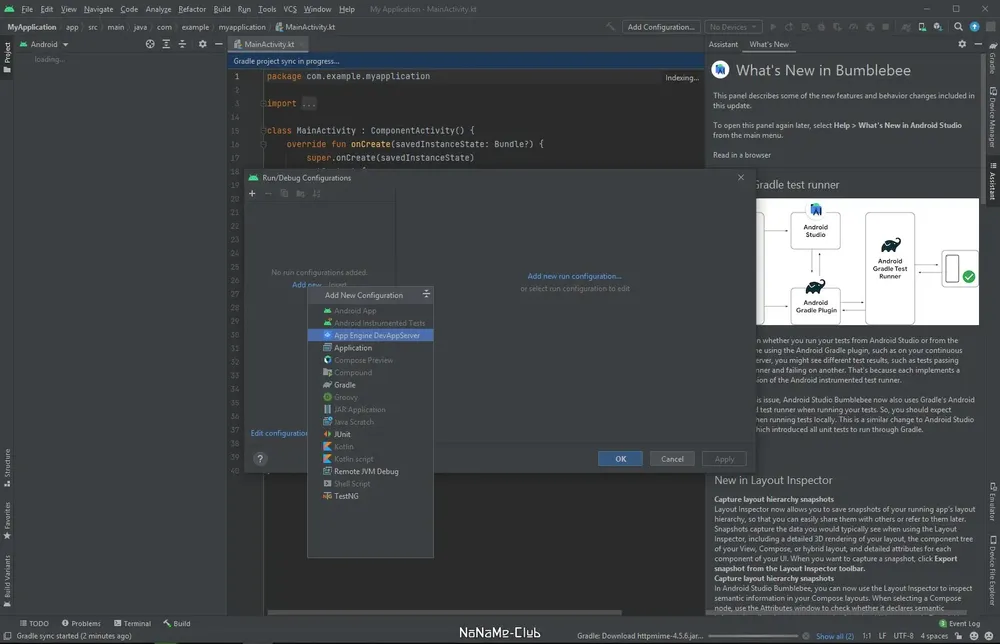The height and width of the screenshot is (644, 1000).
Task: Open the Refactor menu
Action: coord(192,9)
